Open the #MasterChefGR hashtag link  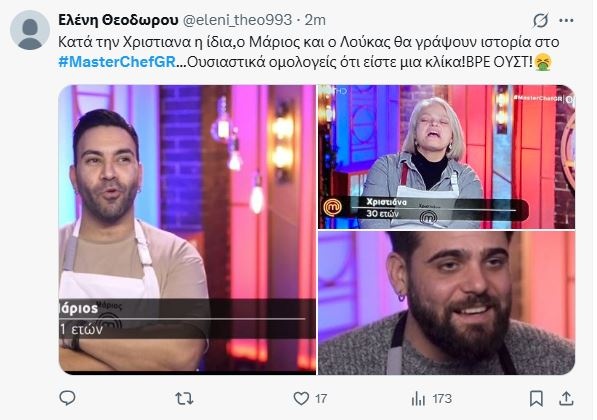point(117,62)
